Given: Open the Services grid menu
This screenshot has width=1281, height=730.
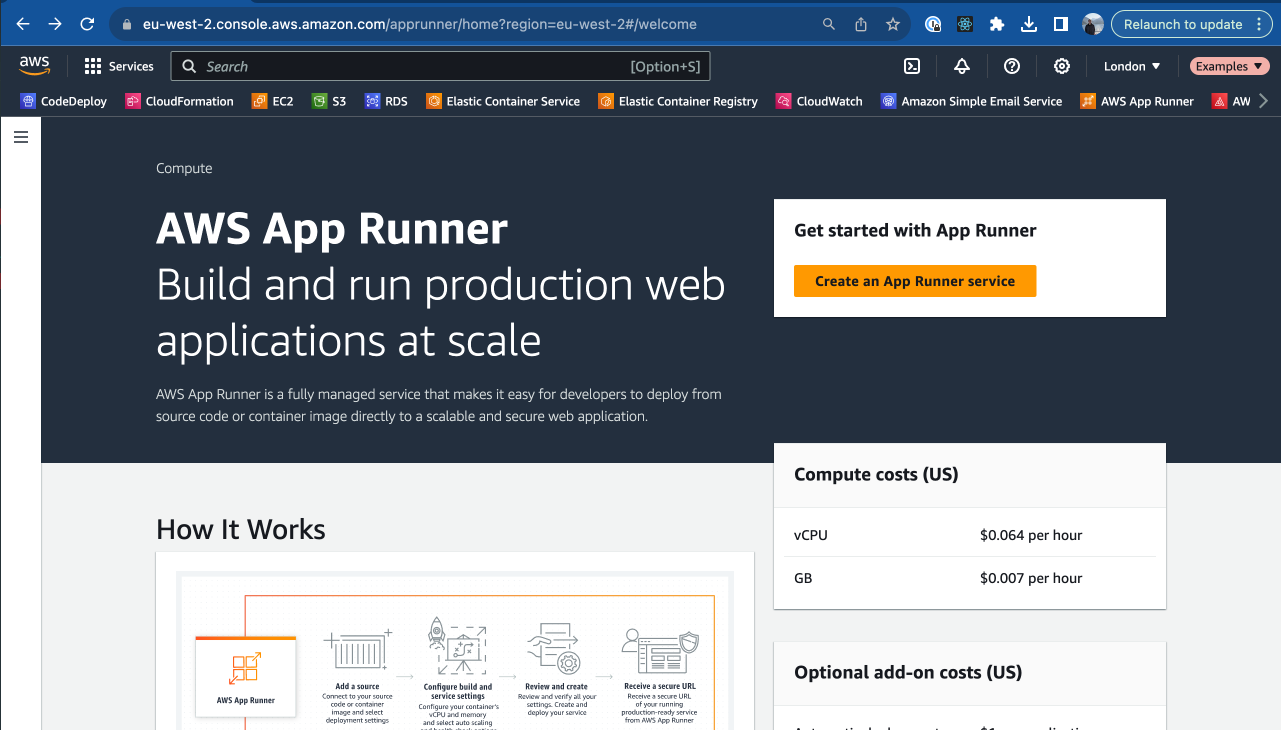Looking at the screenshot, I should [x=119, y=66].
